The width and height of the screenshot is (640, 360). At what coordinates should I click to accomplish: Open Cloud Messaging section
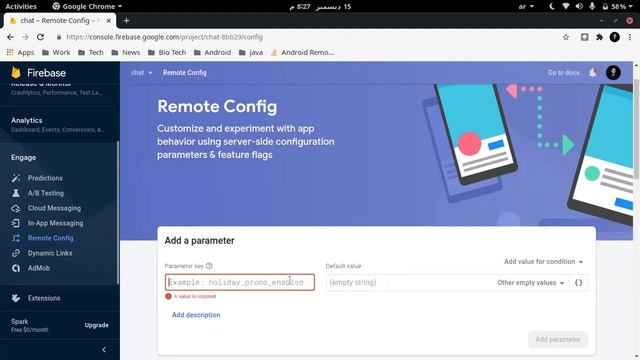point(54,208)
